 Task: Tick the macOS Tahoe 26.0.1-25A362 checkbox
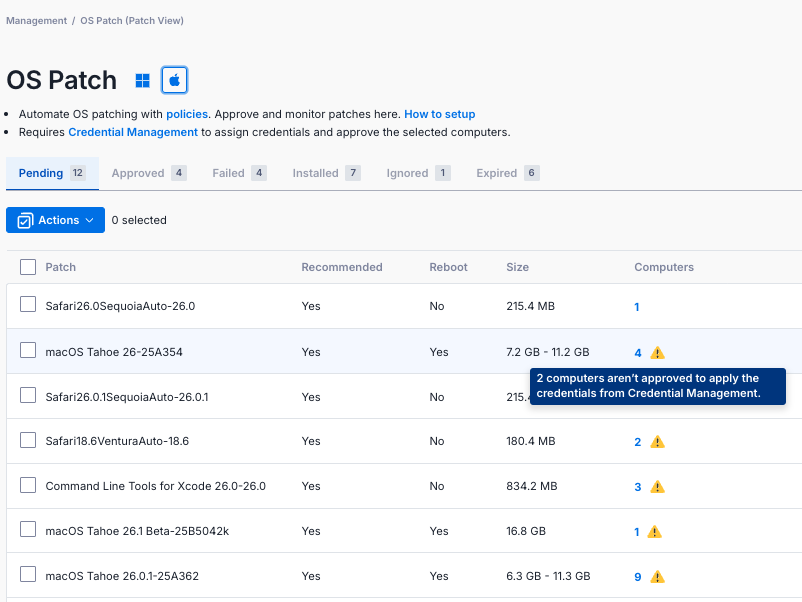click(x=28, y=574)
